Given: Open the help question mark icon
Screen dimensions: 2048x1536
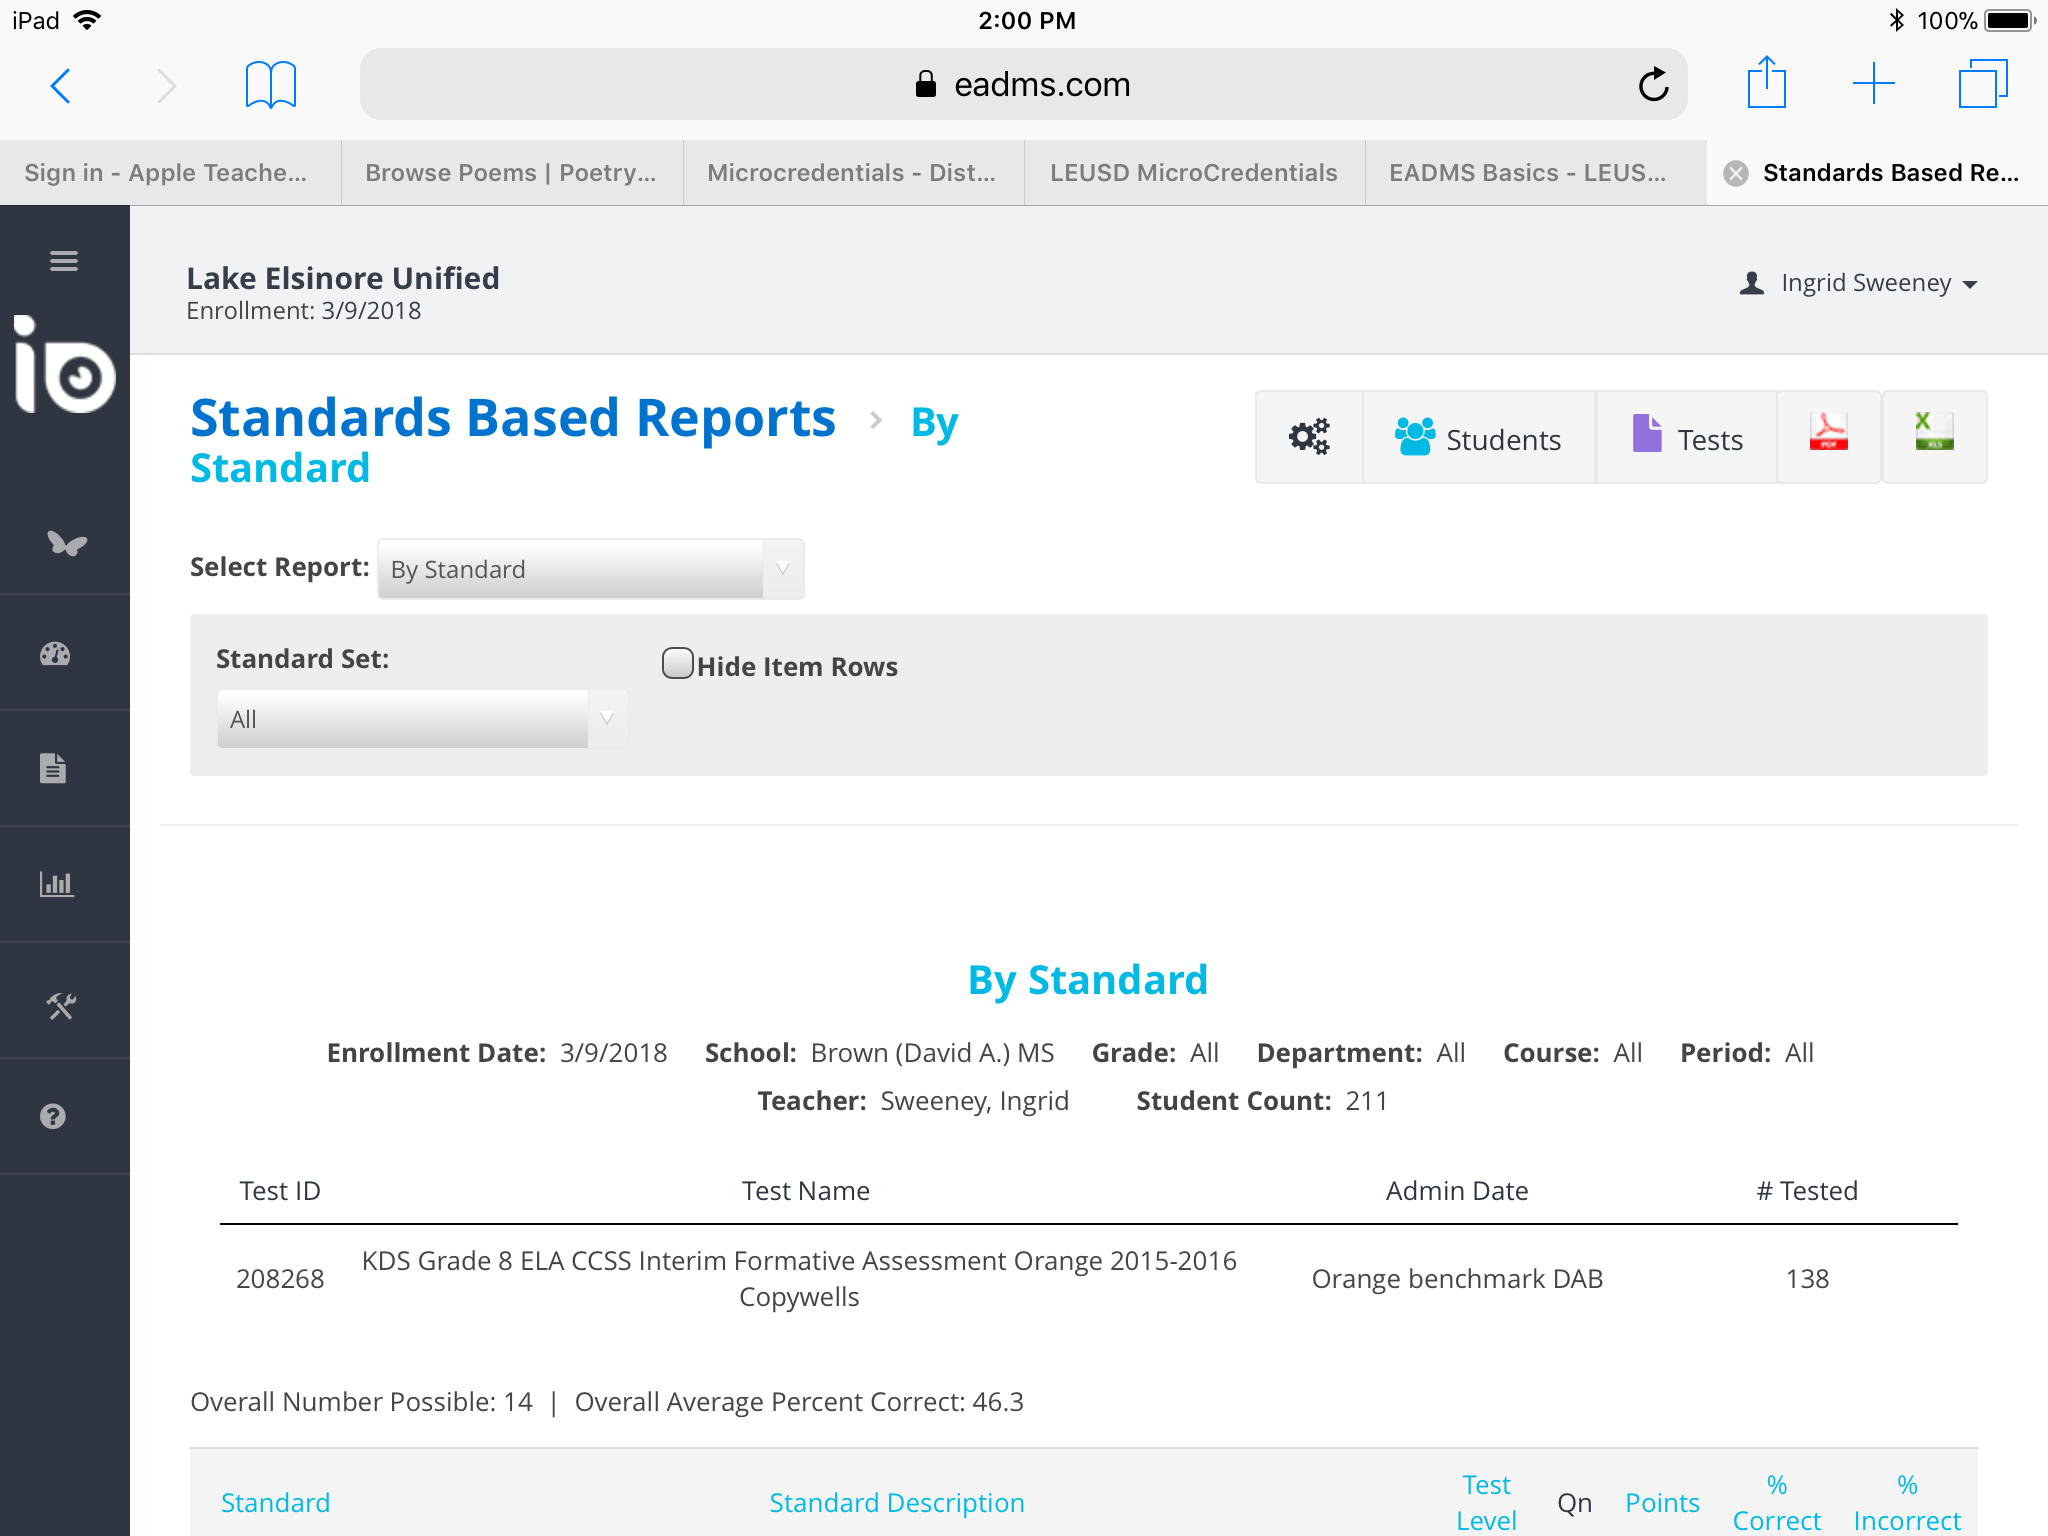Looking at the screenshot, I should [53, 1116].
